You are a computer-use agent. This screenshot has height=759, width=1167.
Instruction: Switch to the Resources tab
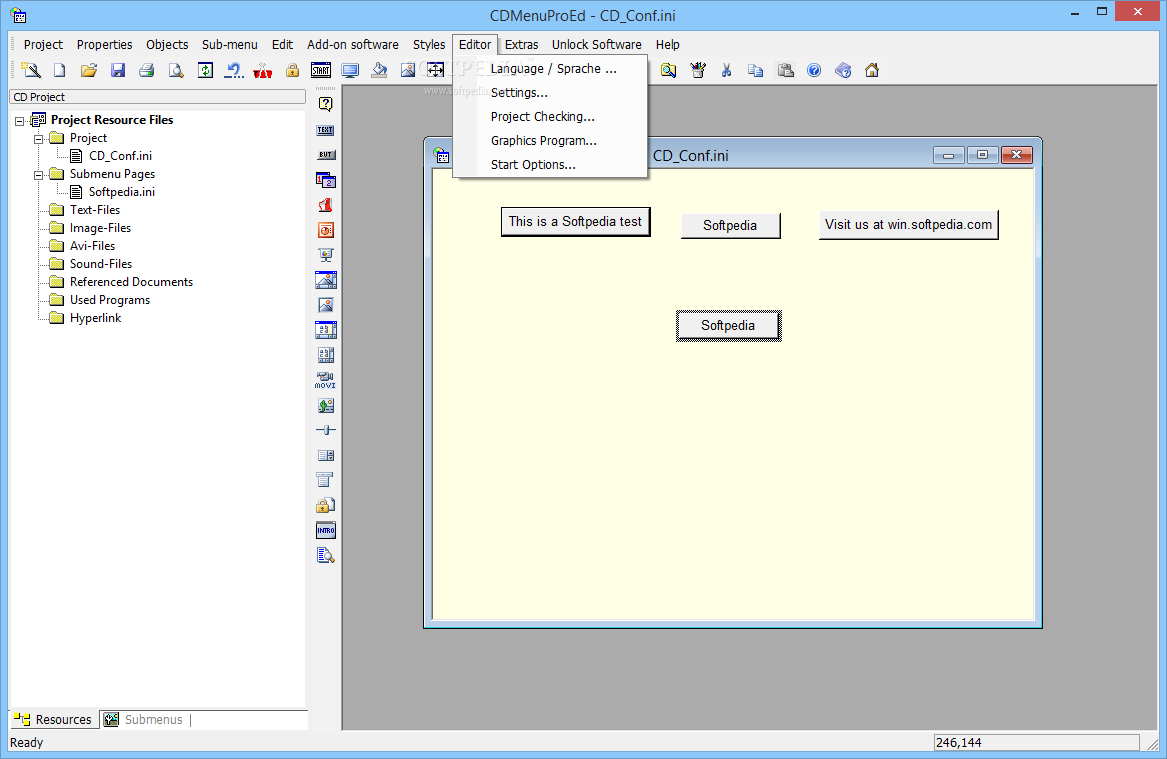point(54,720)
